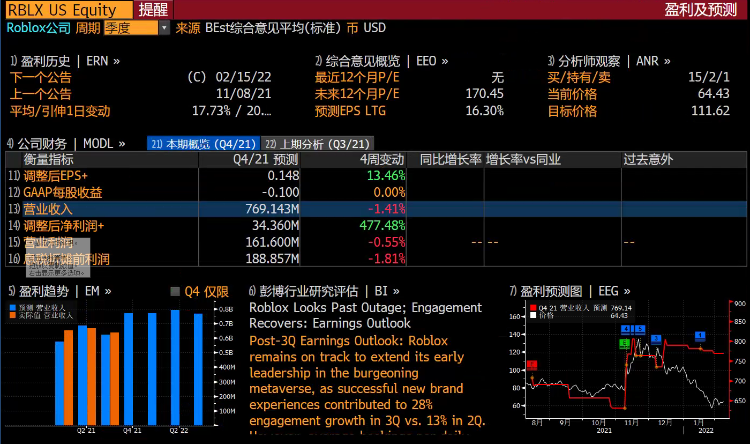Open the Roblox Looks Past Outage research headline
750x444 pixels.
click(x=365, y=315)
